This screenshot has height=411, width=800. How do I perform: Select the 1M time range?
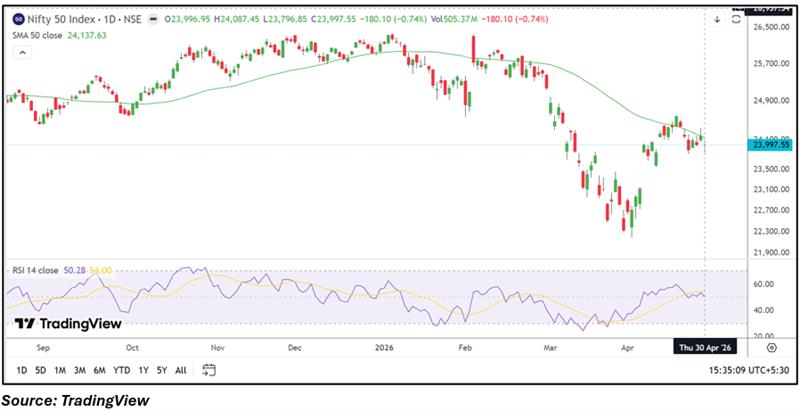(x=60, y=370)
